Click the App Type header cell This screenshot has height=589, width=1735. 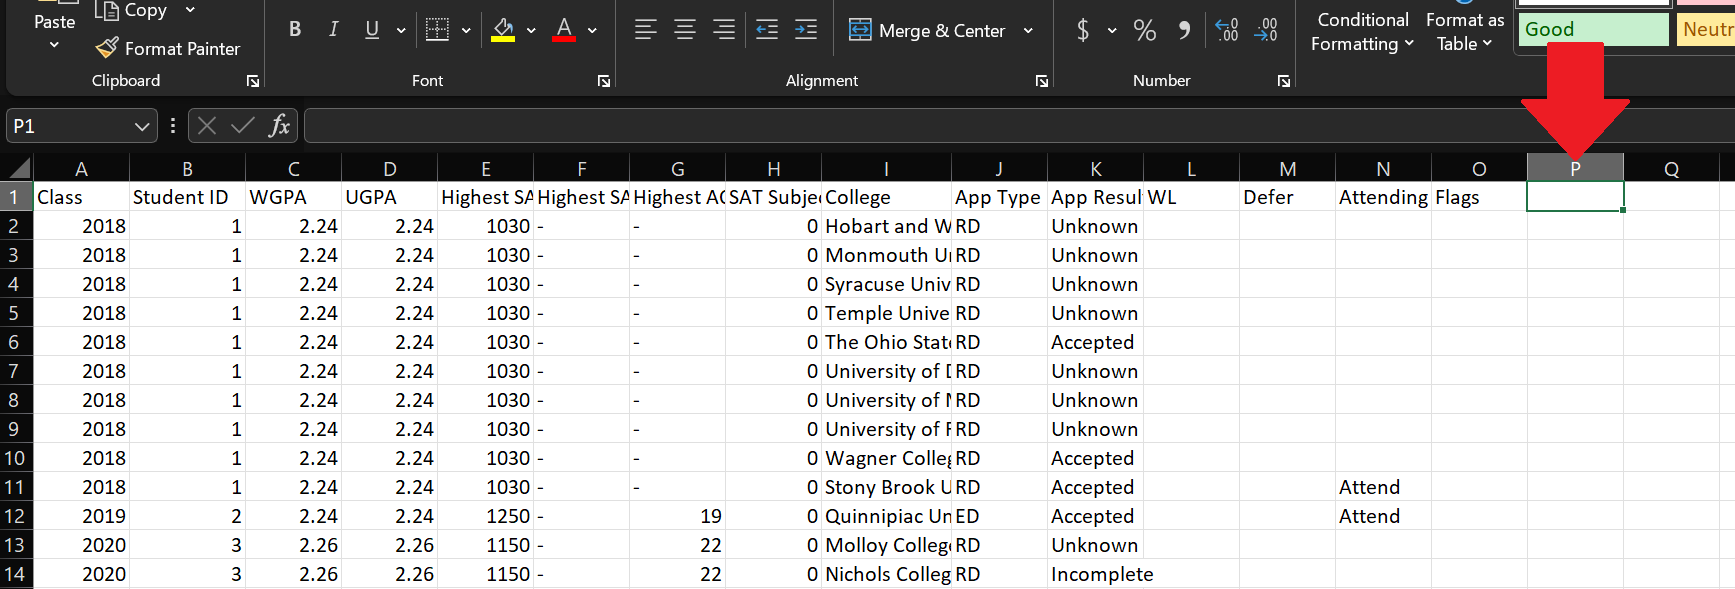click(999, 197)
